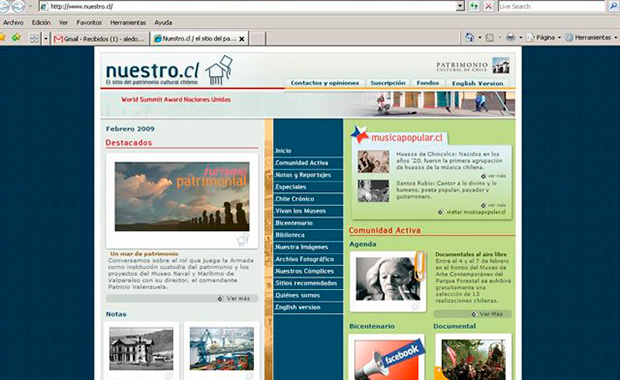Open a new blank tab
The height and width of the screenshot is (380, 620).
(x=257, y=39)
